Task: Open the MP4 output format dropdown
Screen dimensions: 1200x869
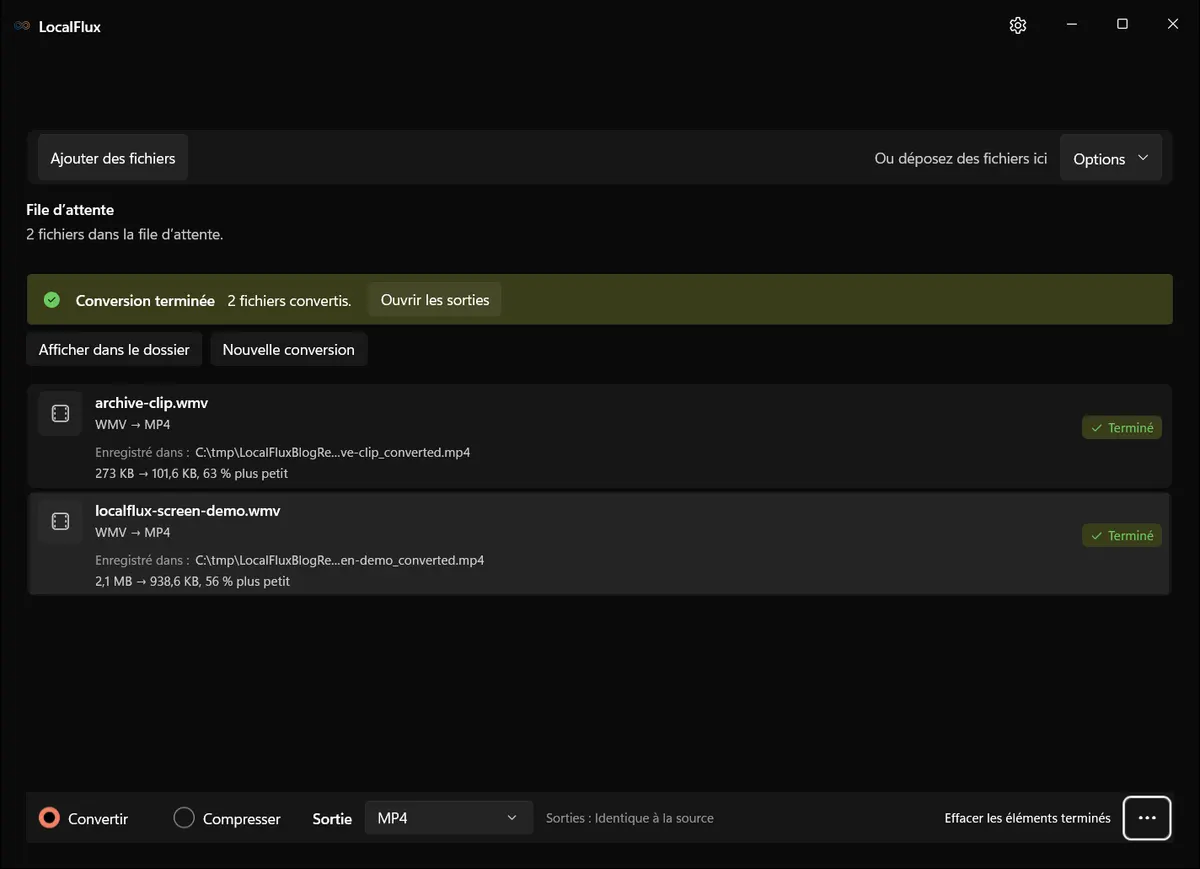Action: point(448,818)
